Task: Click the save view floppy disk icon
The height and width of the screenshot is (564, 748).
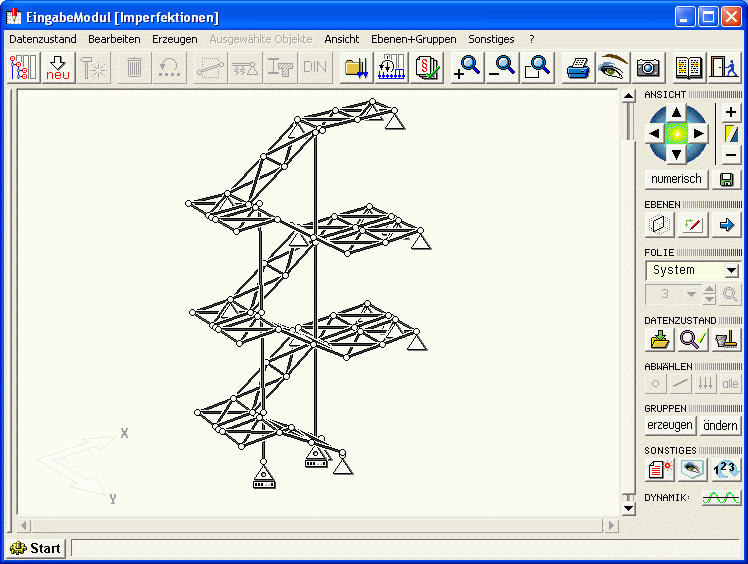Action: pos(727,180)
